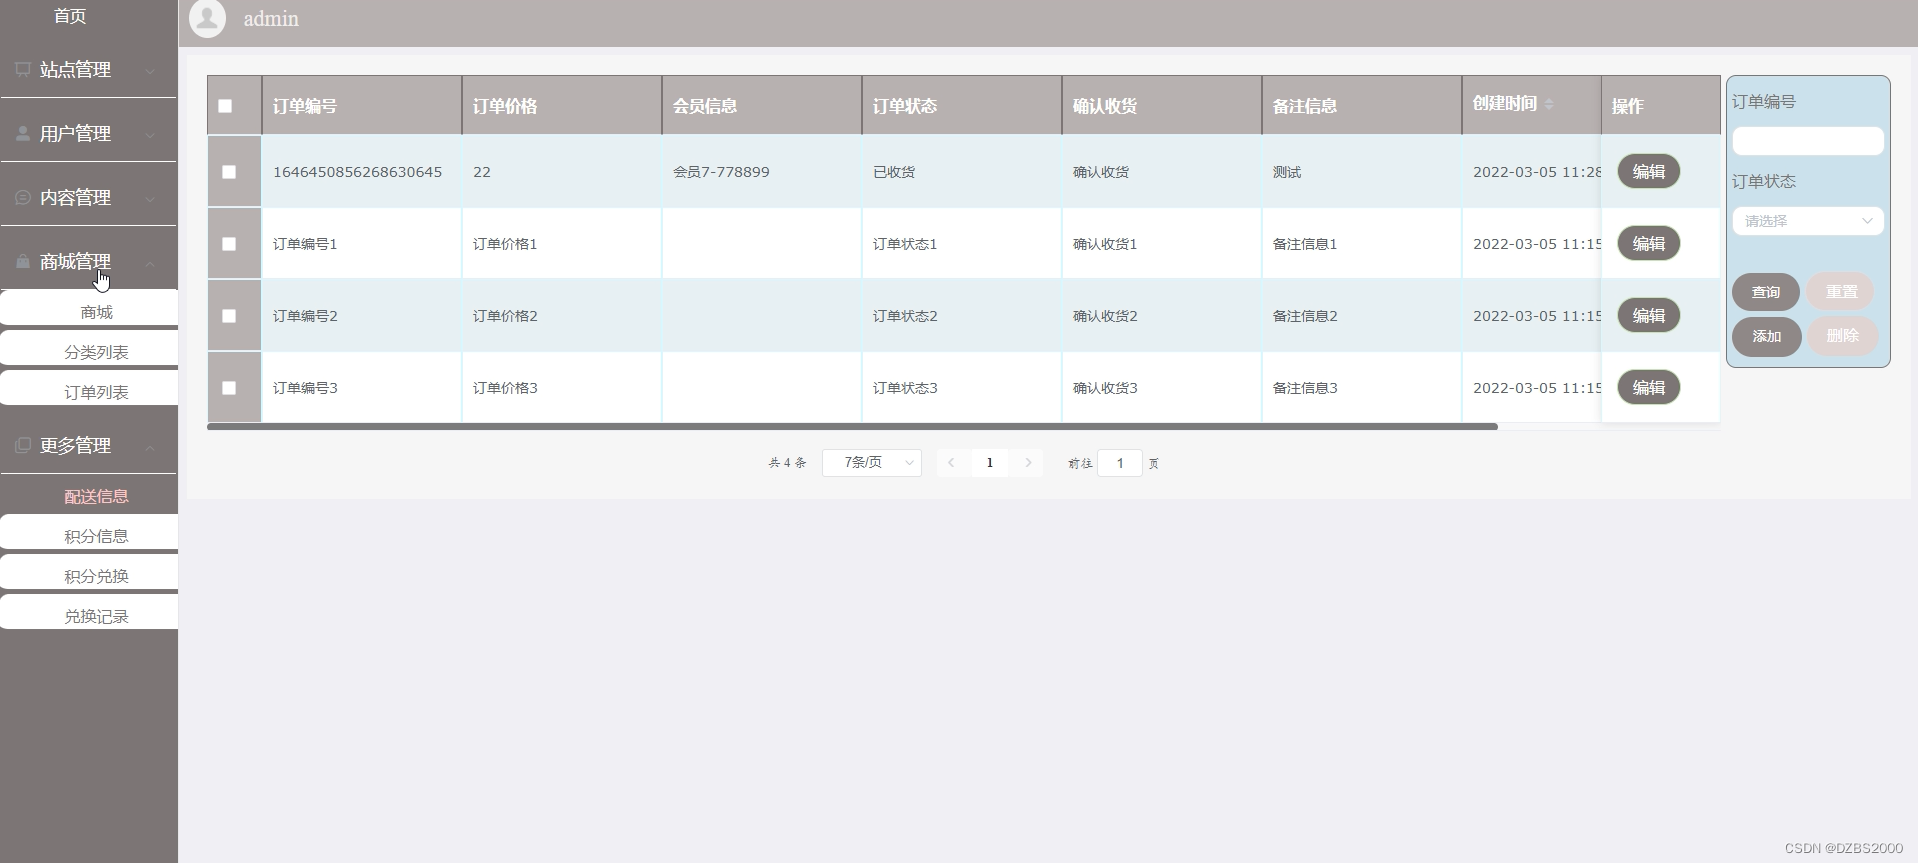Image resolution: width=1918 pixels, height=863 pixels.
Task: Go to next page arrow
Action: click(1028, 463)
